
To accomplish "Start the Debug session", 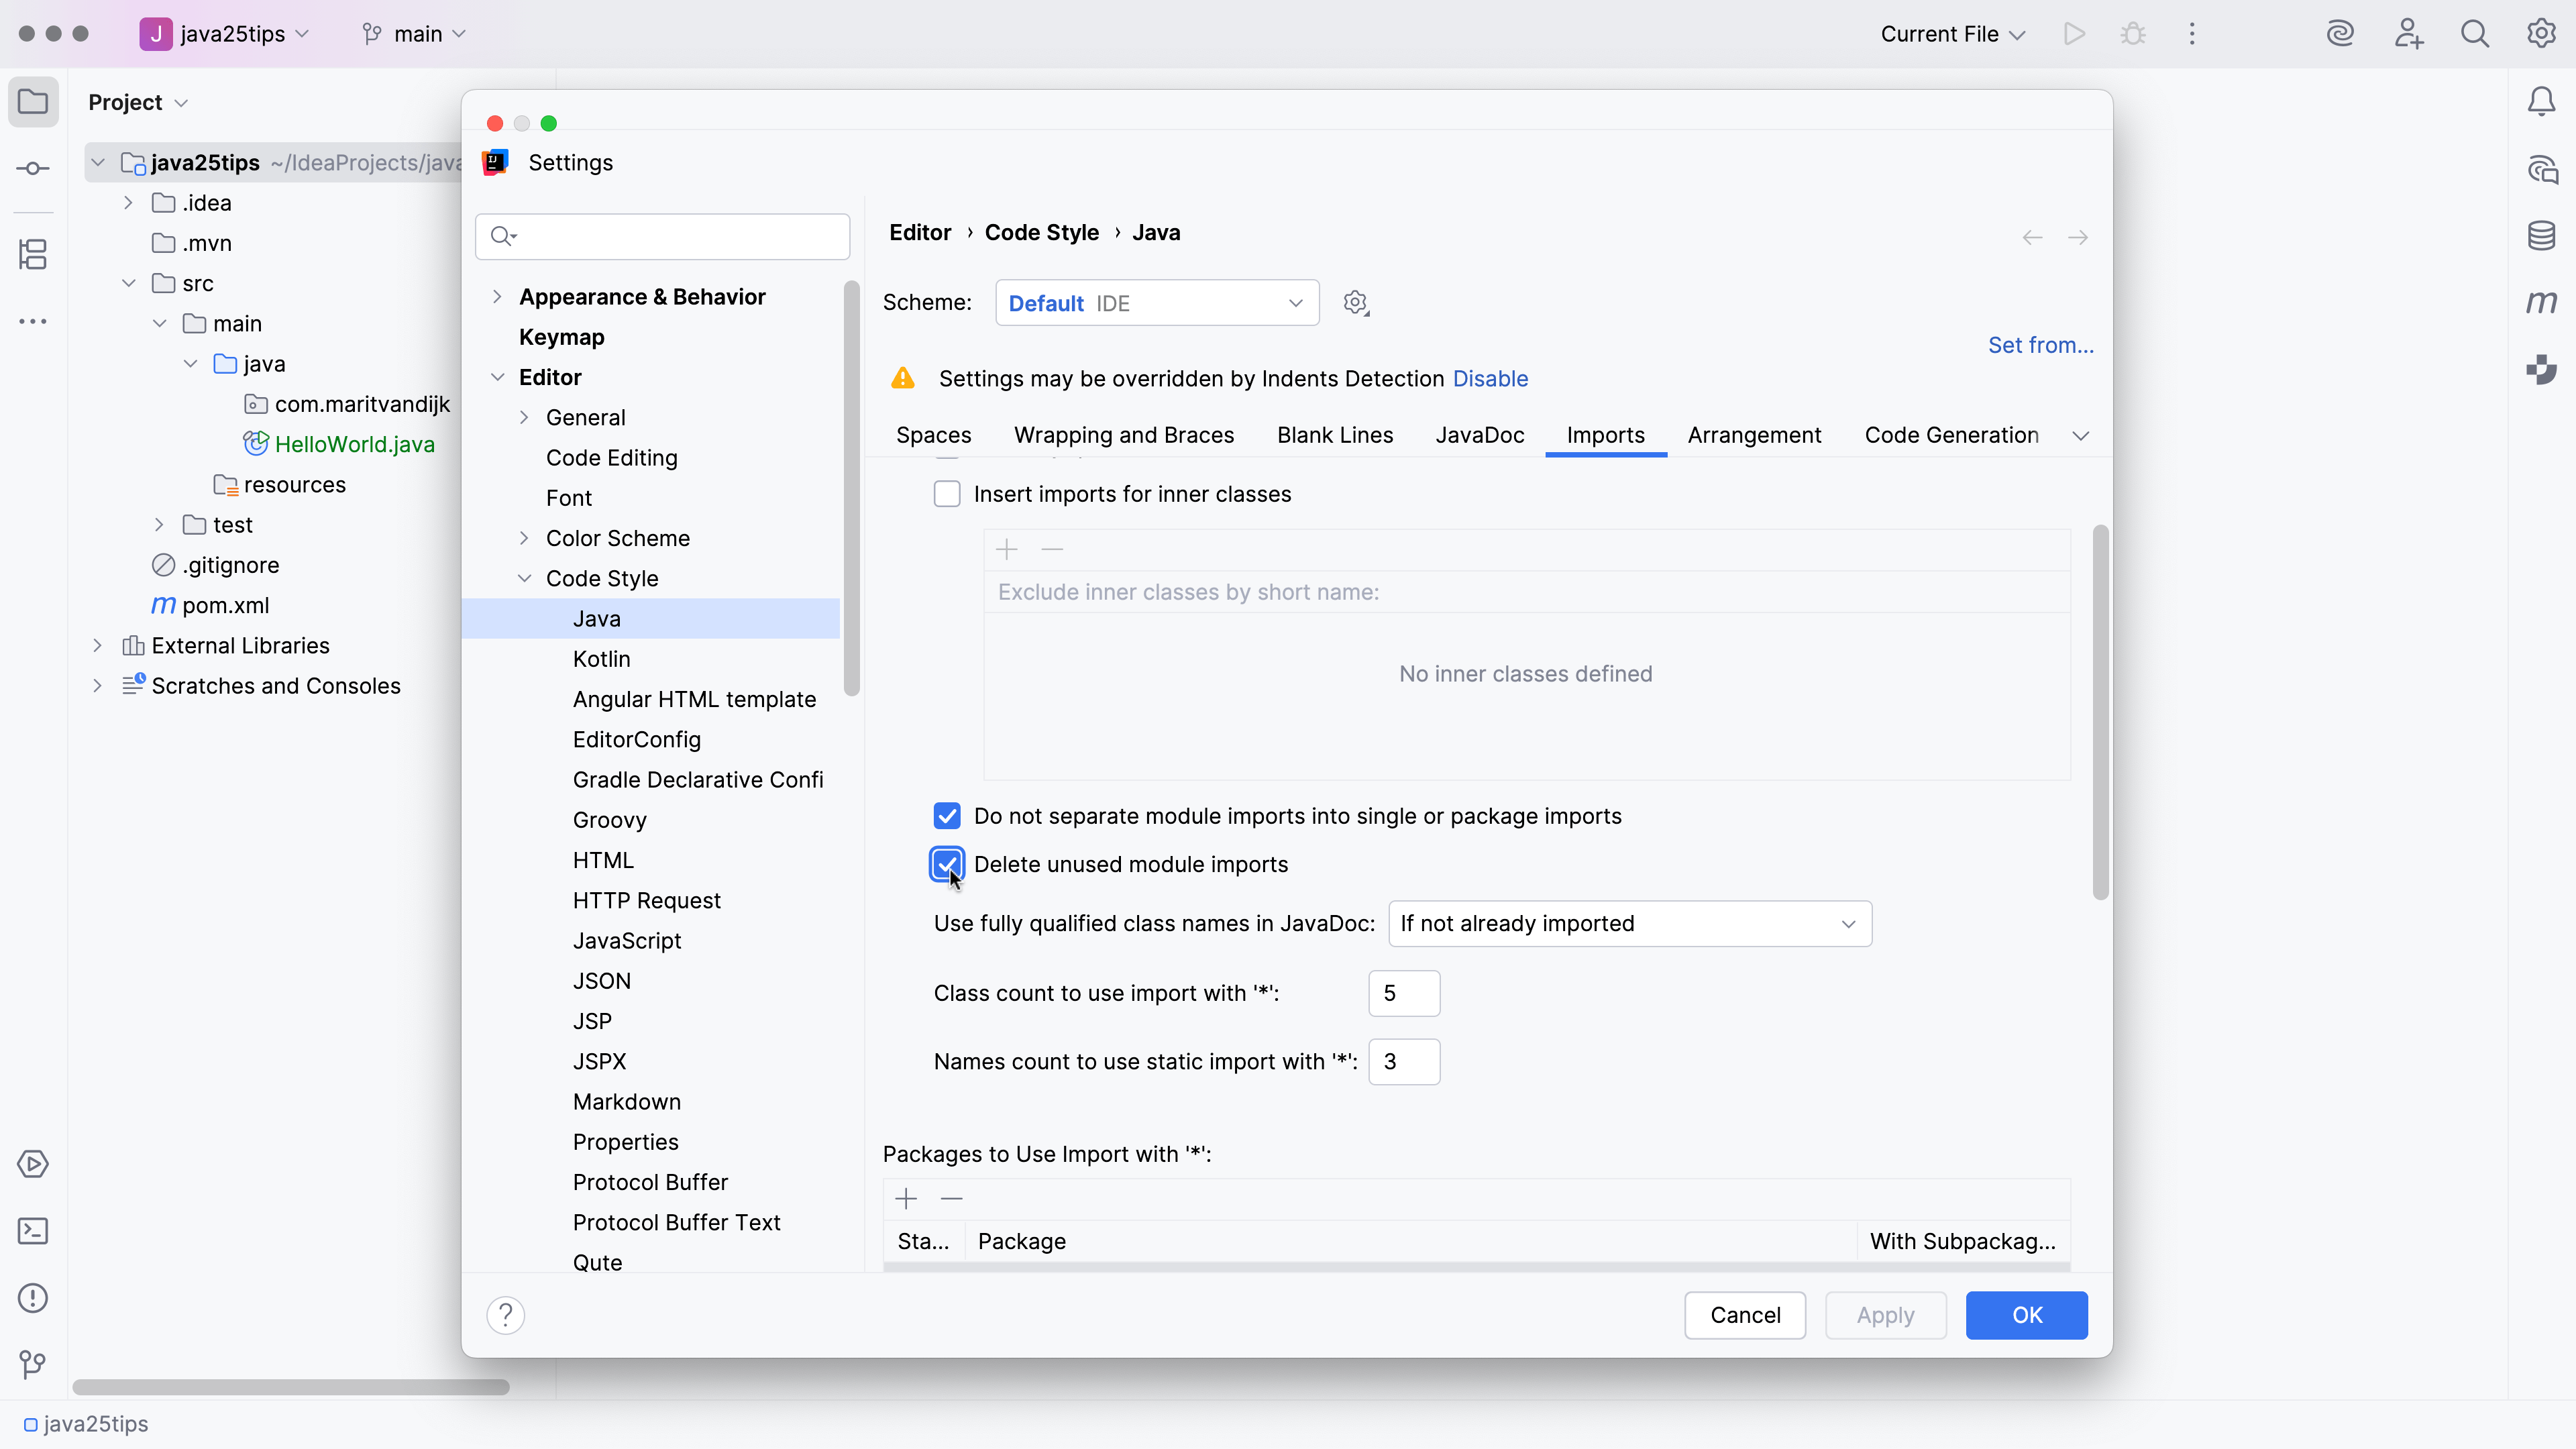I will coord(2133,33).
